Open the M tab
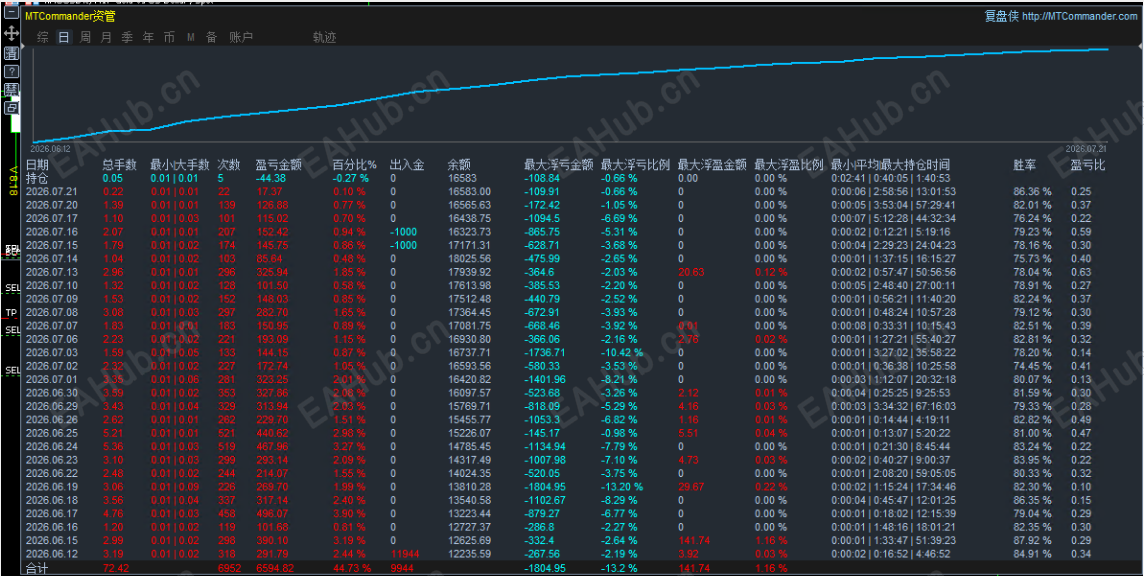This screenshot has width=1144, height=576. coord(190,37)
